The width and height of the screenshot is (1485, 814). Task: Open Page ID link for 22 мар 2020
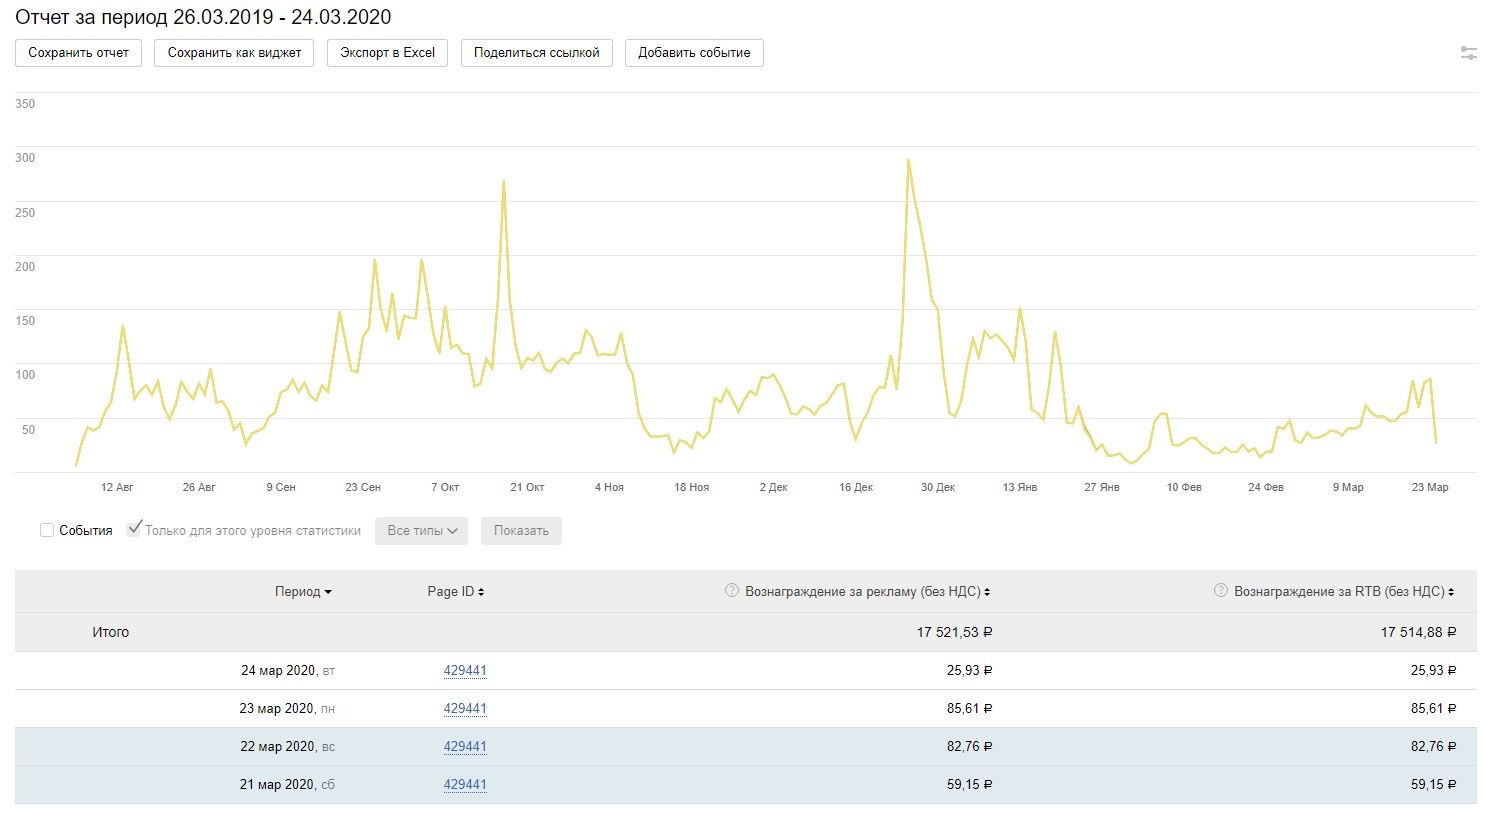click(x=465, y=747)
